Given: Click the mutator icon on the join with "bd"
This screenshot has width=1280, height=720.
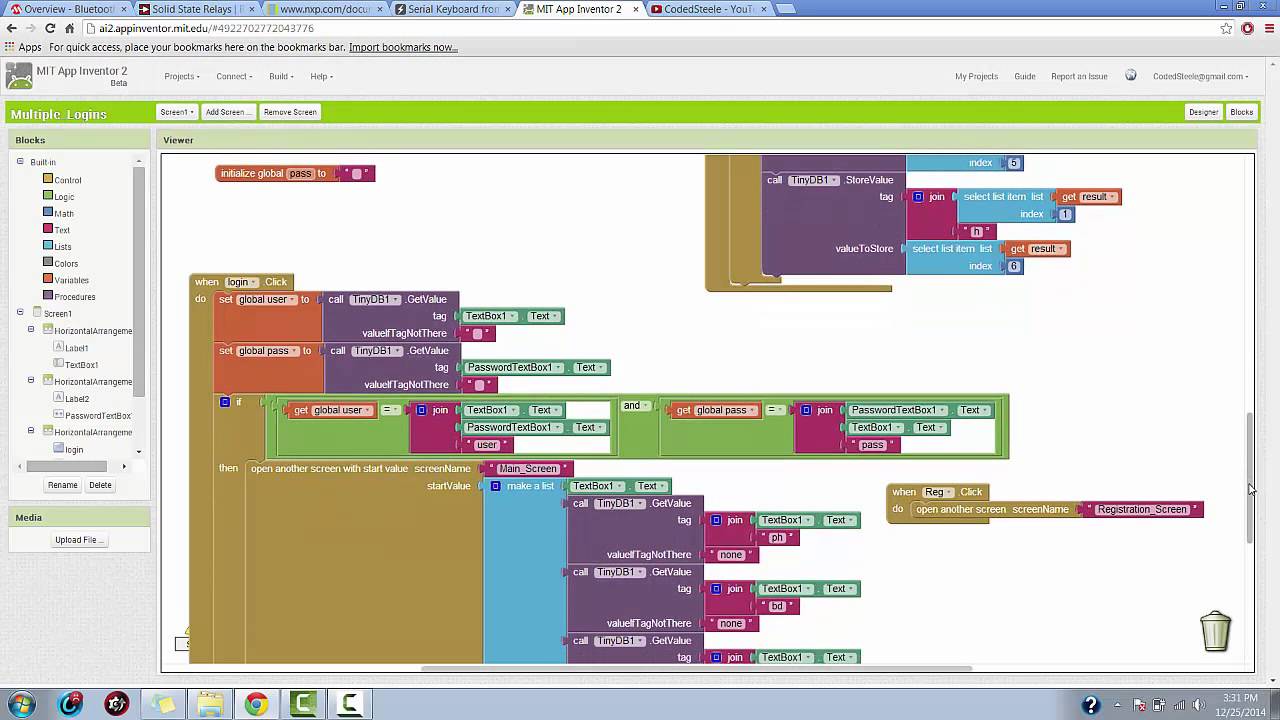Looking at the screenshot, I should point(716,589).
